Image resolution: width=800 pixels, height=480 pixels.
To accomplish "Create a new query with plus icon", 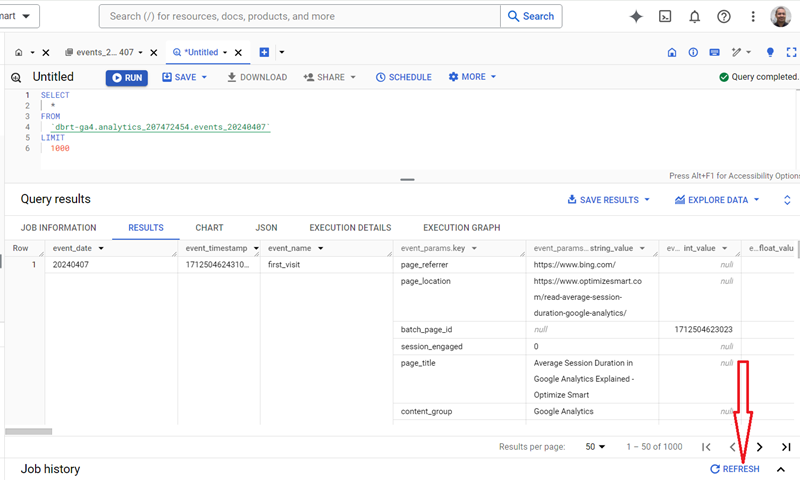I will (264, 52).
